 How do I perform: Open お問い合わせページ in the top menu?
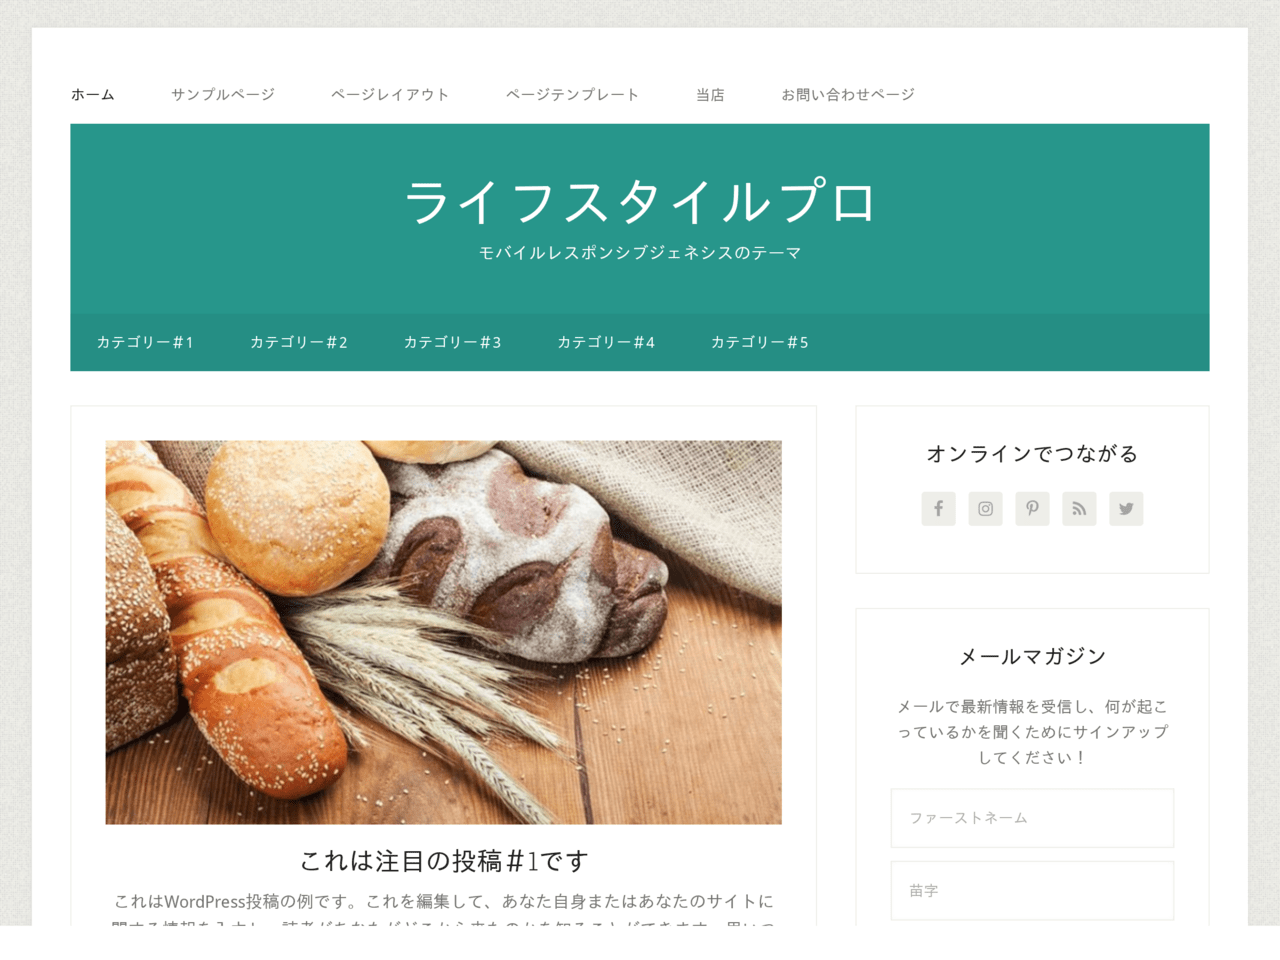pos(848,95)
